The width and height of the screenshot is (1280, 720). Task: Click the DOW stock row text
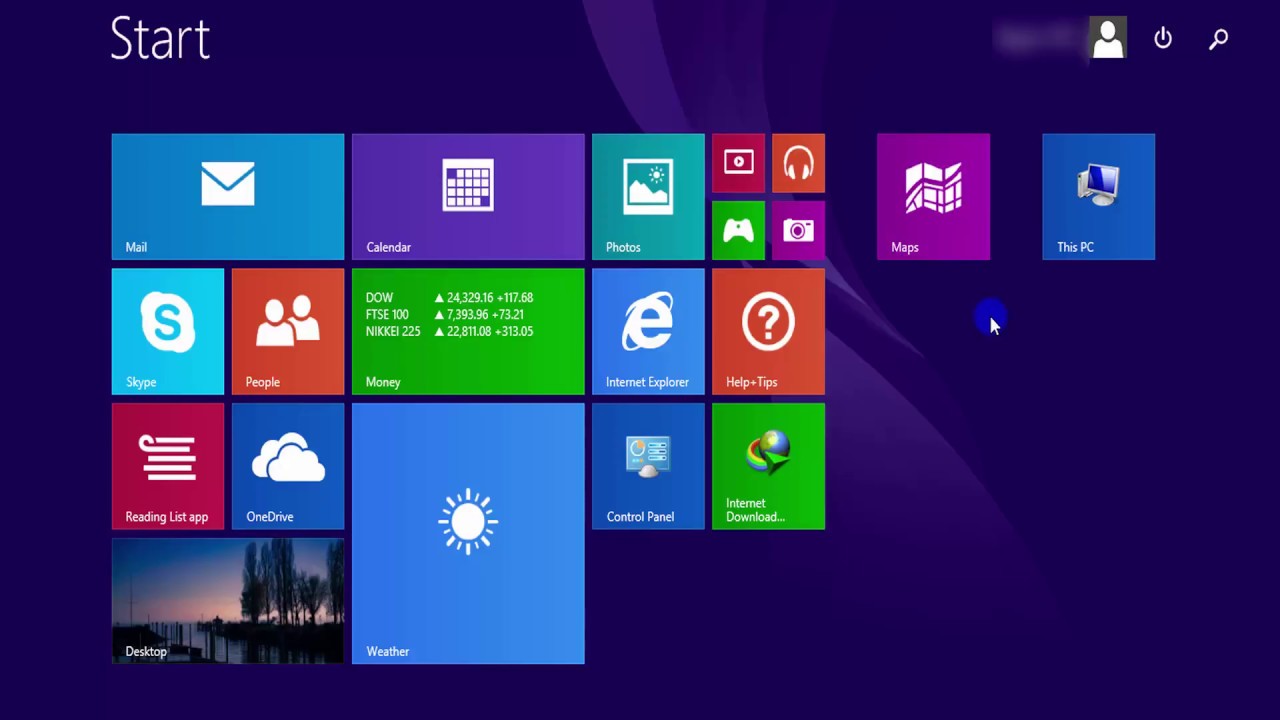coord(450,298)
